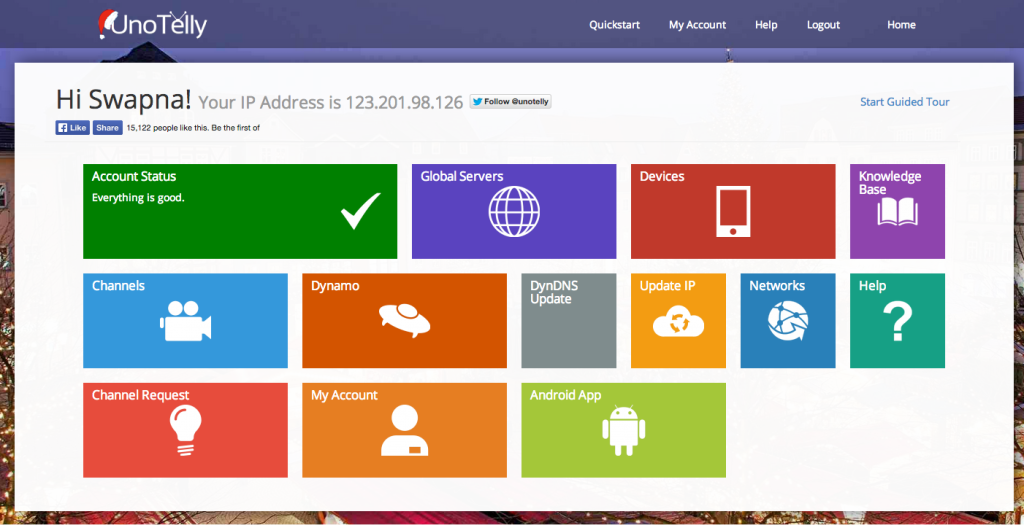Click the Networks tile title
This screenshot has width=1024, height=525.
click(777, 286)
